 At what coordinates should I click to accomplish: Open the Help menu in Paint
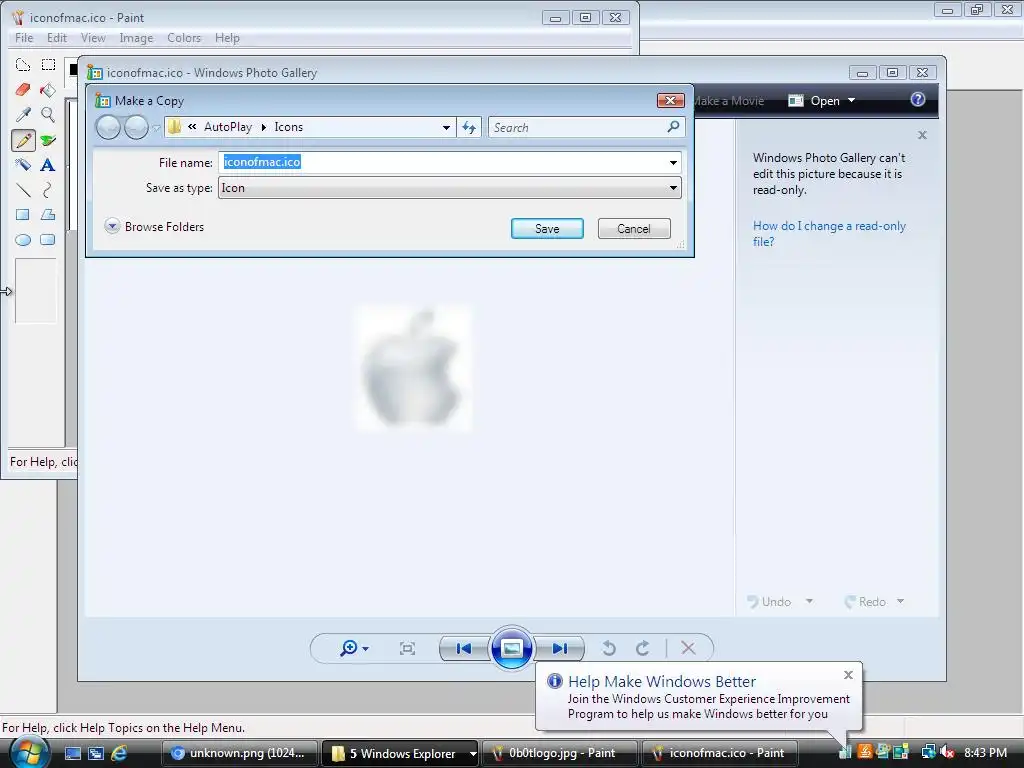(x=227, y=38)
